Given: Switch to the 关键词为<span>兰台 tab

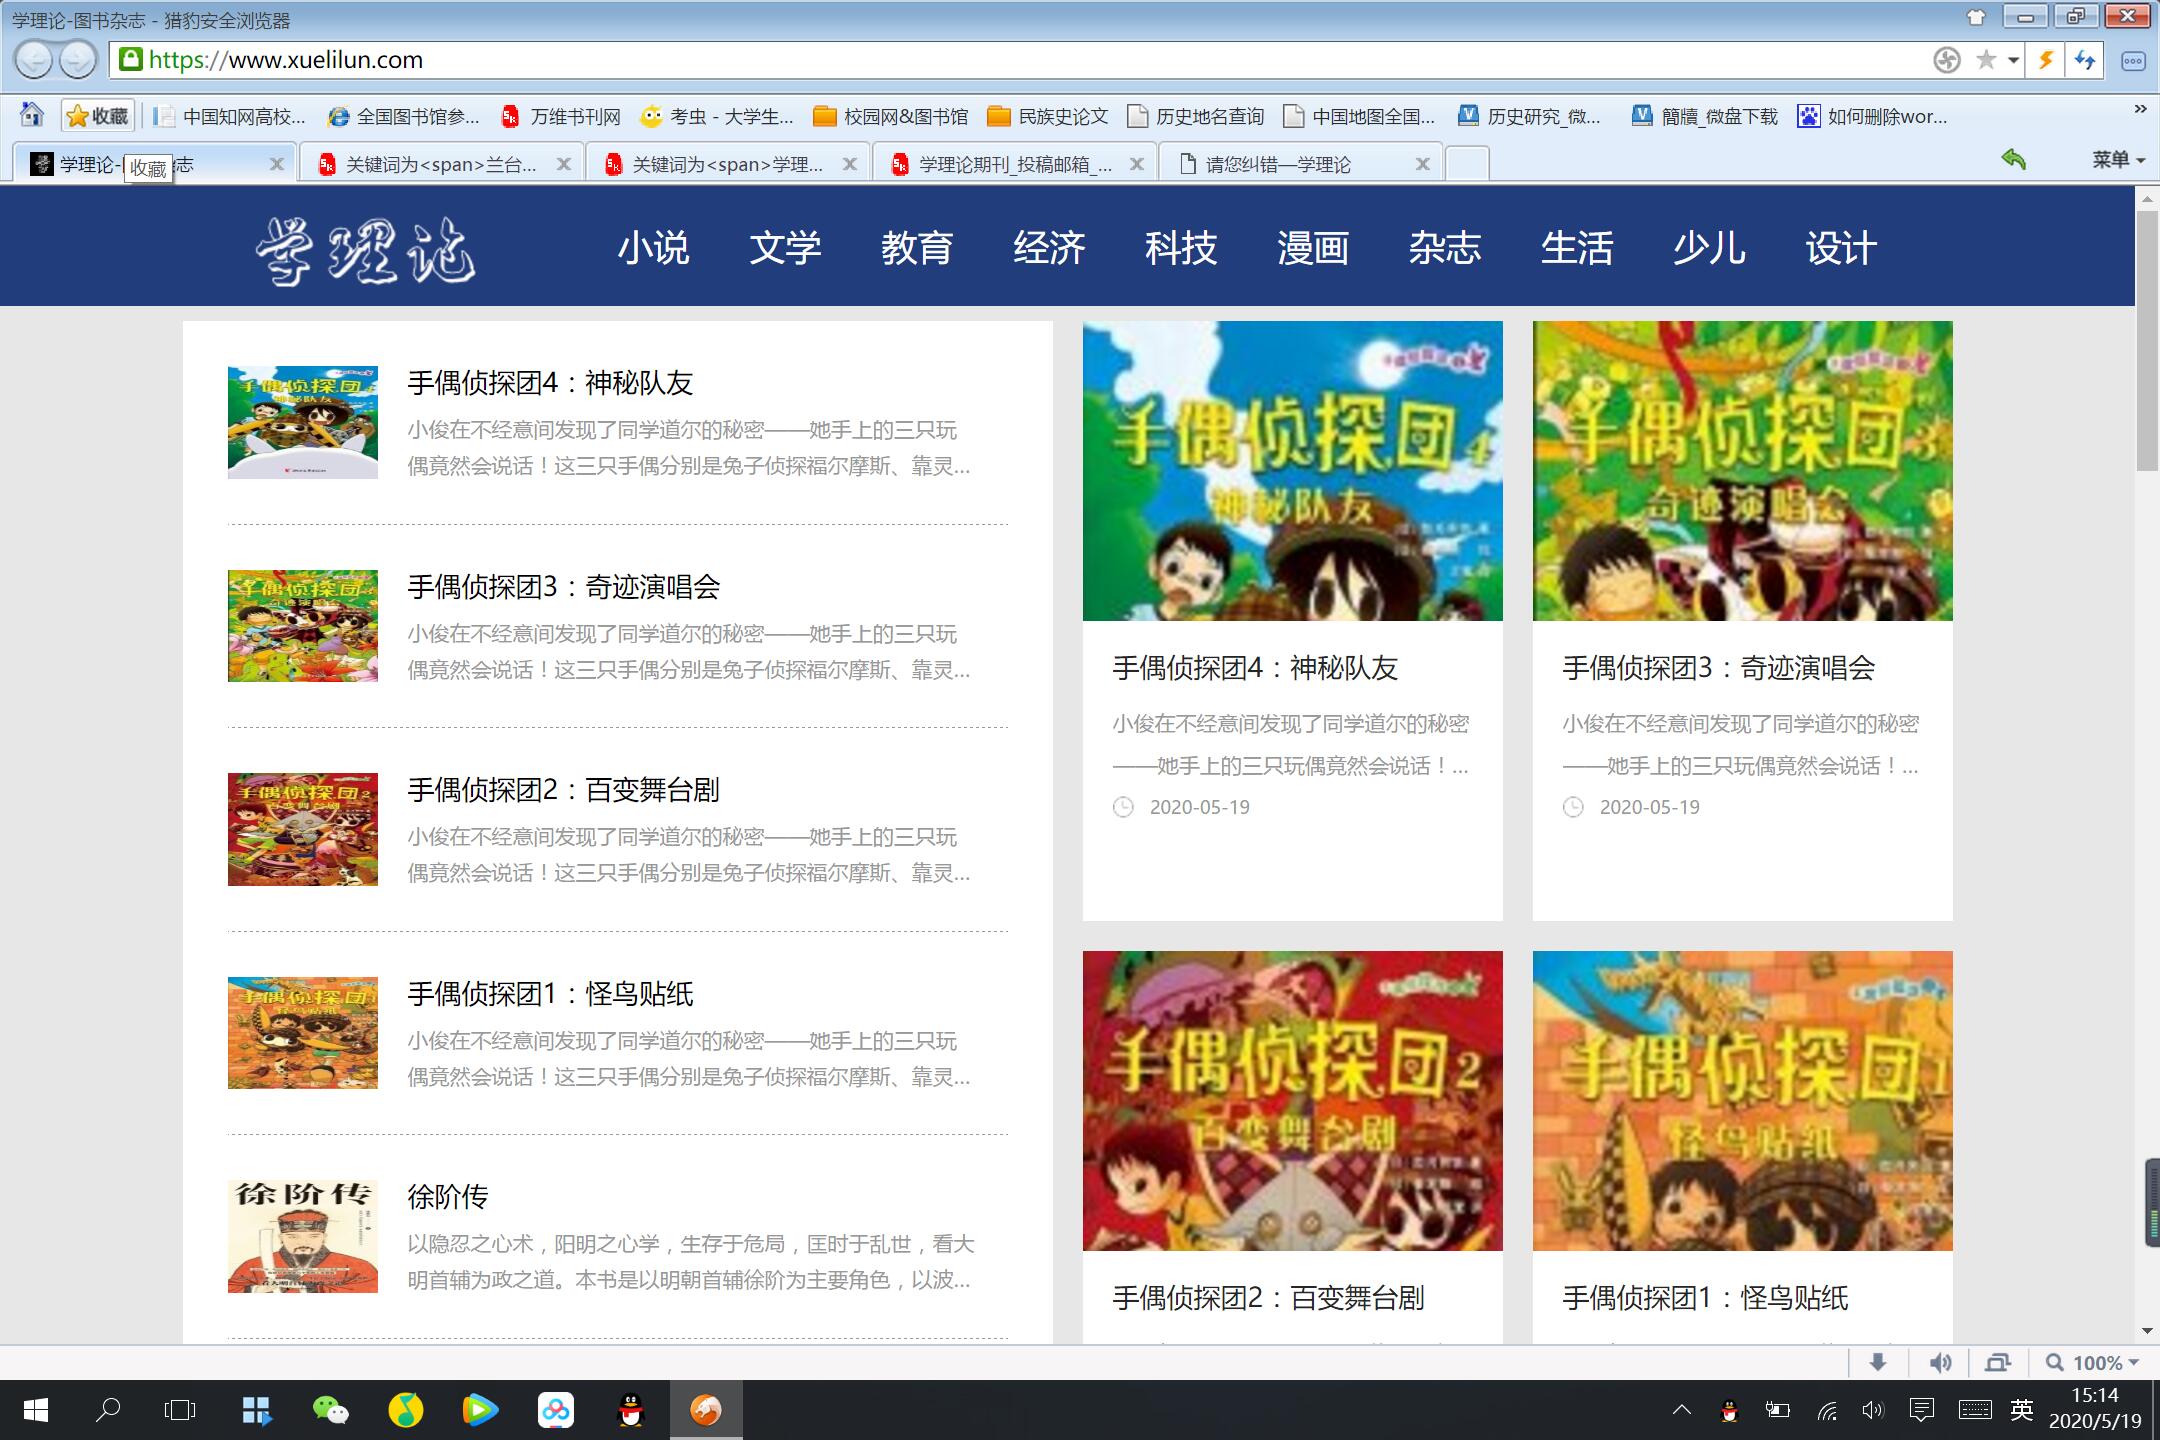Looking at the screenshot, I should (x=441, y=164).
